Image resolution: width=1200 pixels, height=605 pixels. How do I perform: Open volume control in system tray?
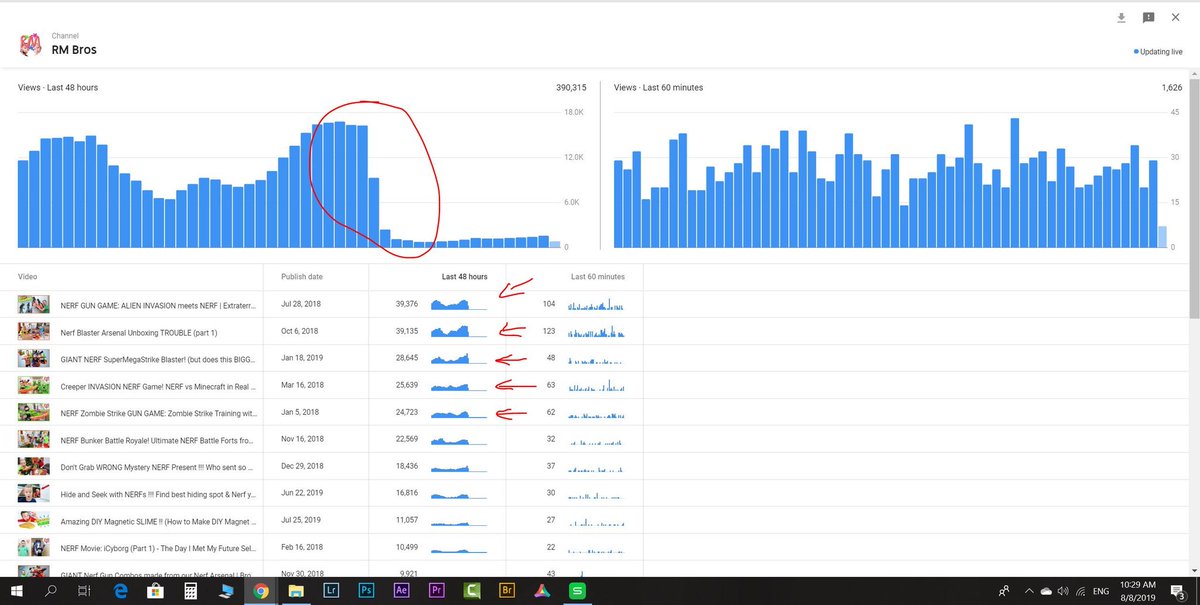click(x=1062, y=591)
